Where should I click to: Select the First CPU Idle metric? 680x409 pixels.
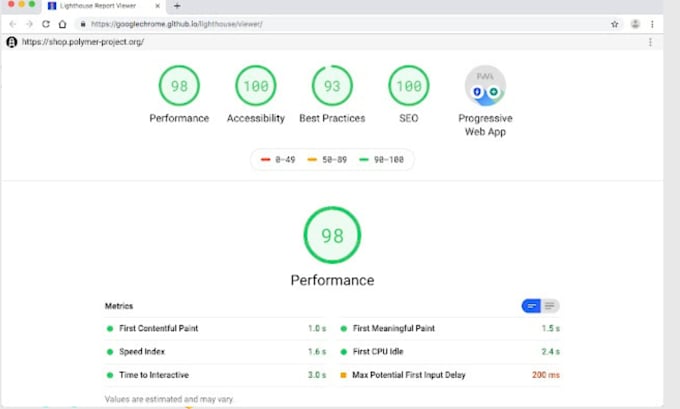coord(450,352)
